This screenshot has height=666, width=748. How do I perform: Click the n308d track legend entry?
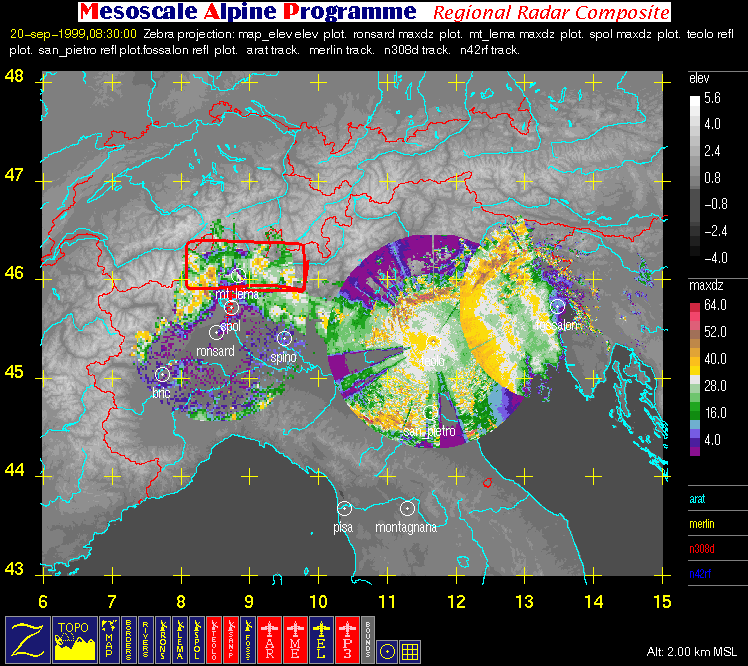[x=704, y=547]
